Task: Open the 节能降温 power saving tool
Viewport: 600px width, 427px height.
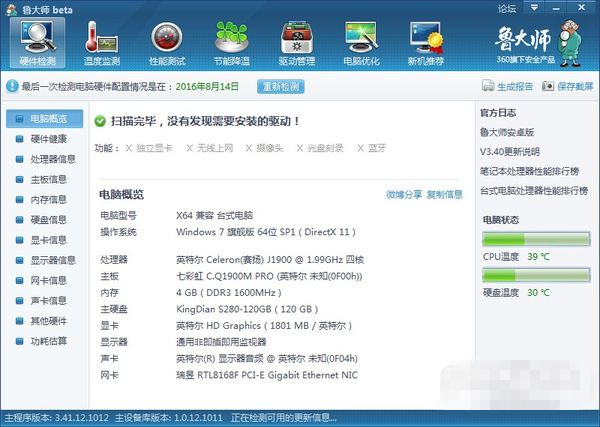Action: click(232, 43)
